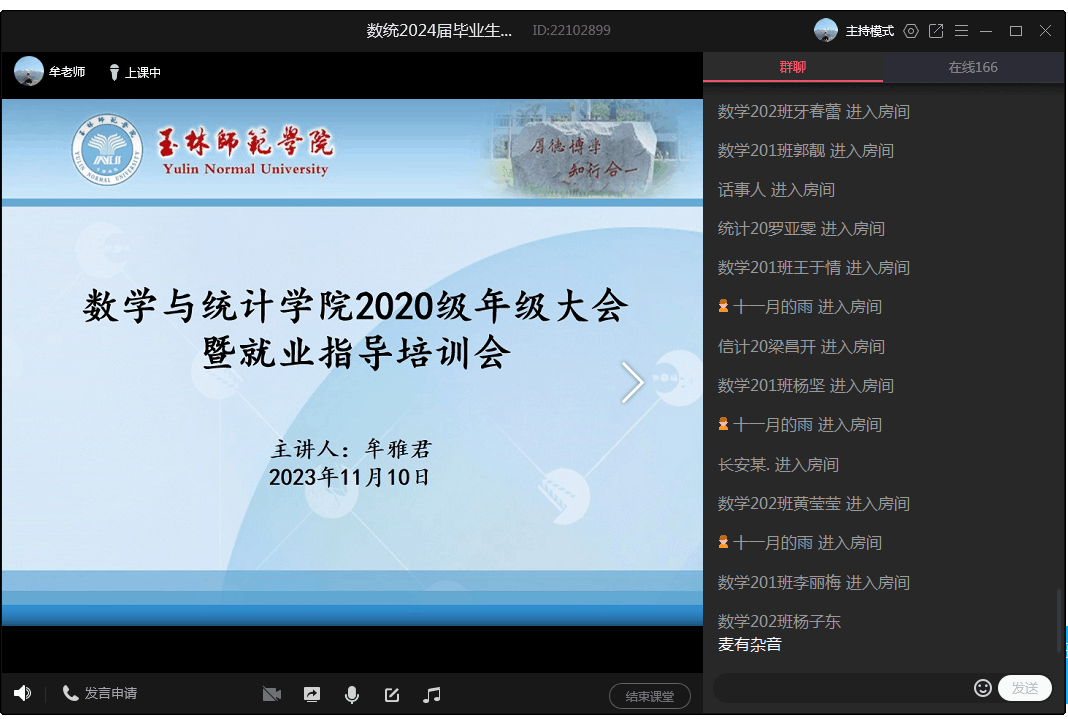Mute the microphone in bottom toolbar
The width and height of the screenshot is (1068, 719).
352,694
